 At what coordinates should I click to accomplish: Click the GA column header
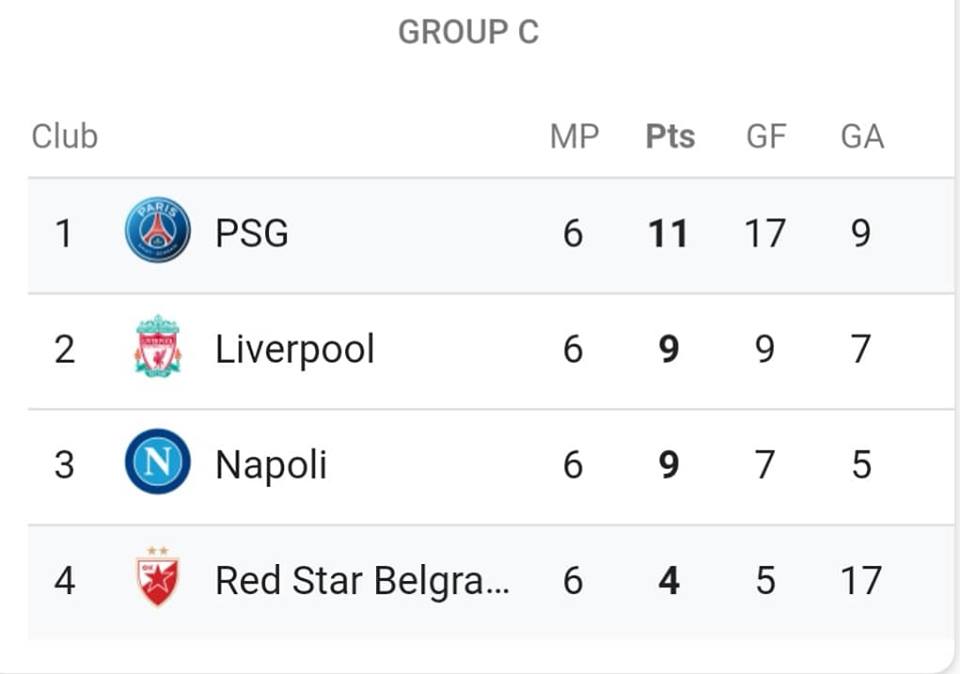(x=862, y=137)
